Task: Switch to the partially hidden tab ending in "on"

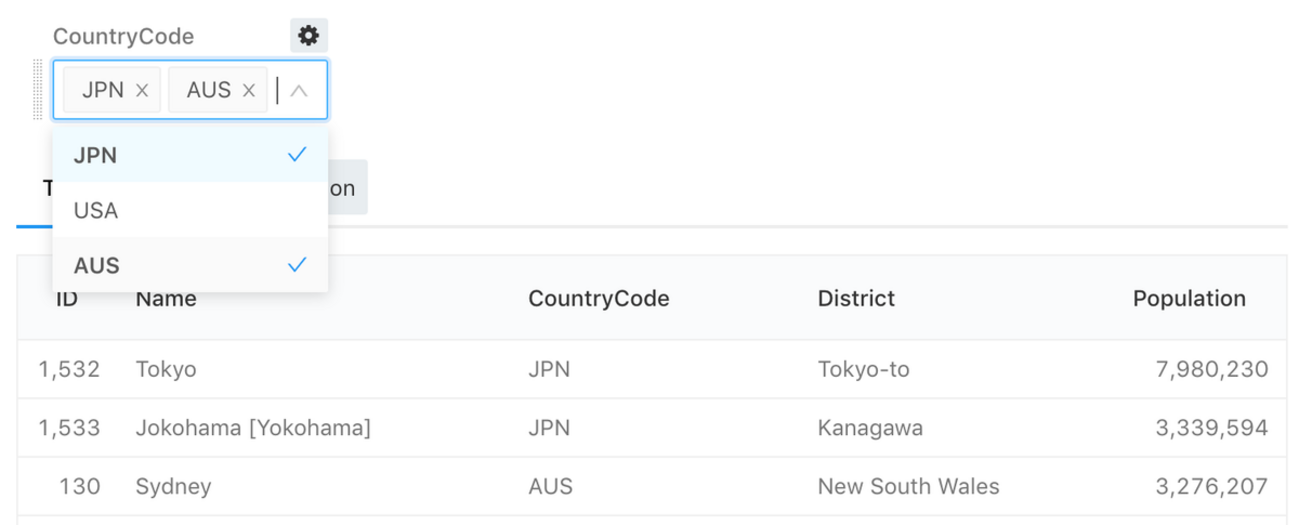Action: [346, 188]
